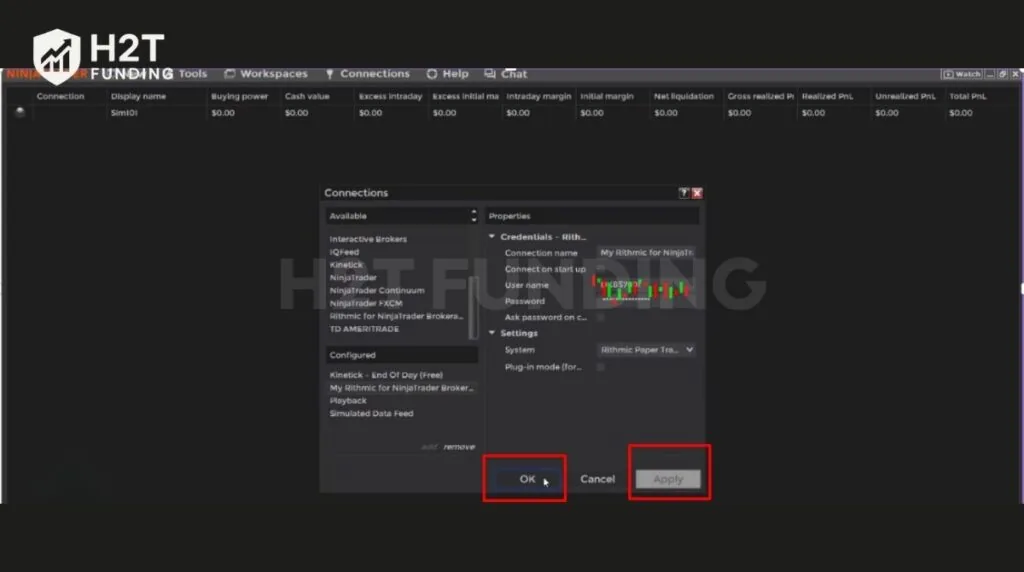This screenshot has width=1024, height=572.
Task: Click the Total PnL column header
Action: pos(968,96)
